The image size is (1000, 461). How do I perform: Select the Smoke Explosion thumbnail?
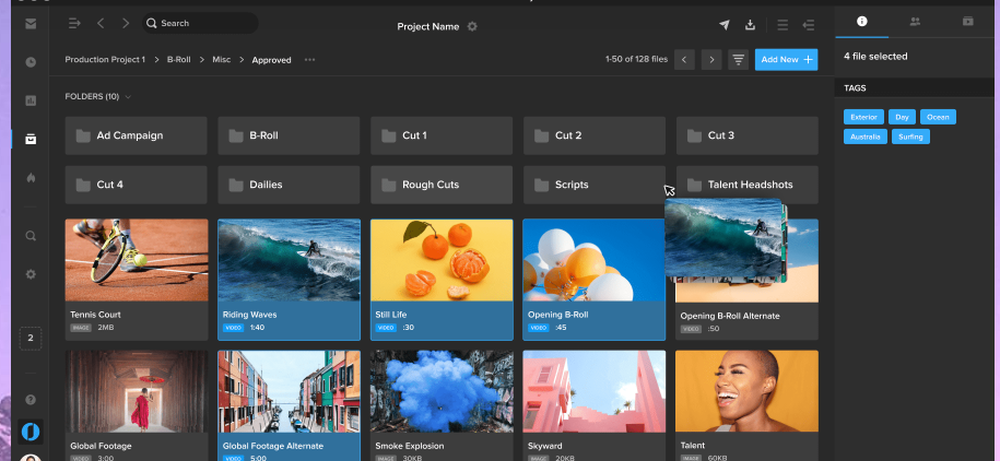coord(441,391)
